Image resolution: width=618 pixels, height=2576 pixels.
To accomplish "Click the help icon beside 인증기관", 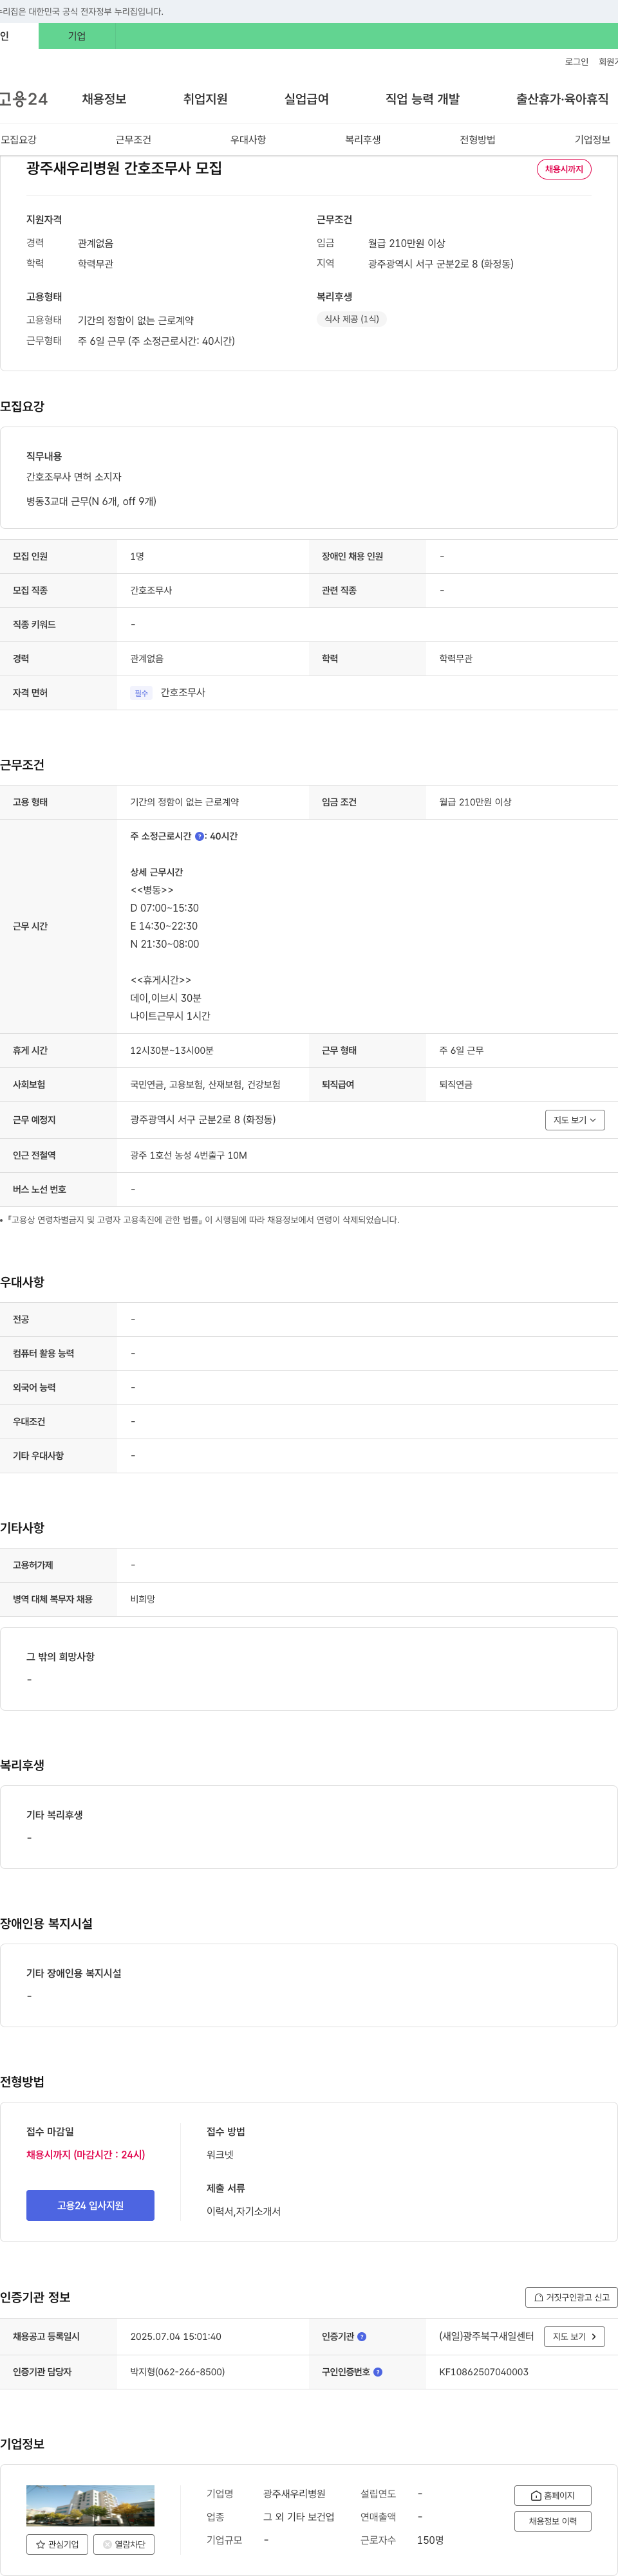I will tap(362, 2336).
